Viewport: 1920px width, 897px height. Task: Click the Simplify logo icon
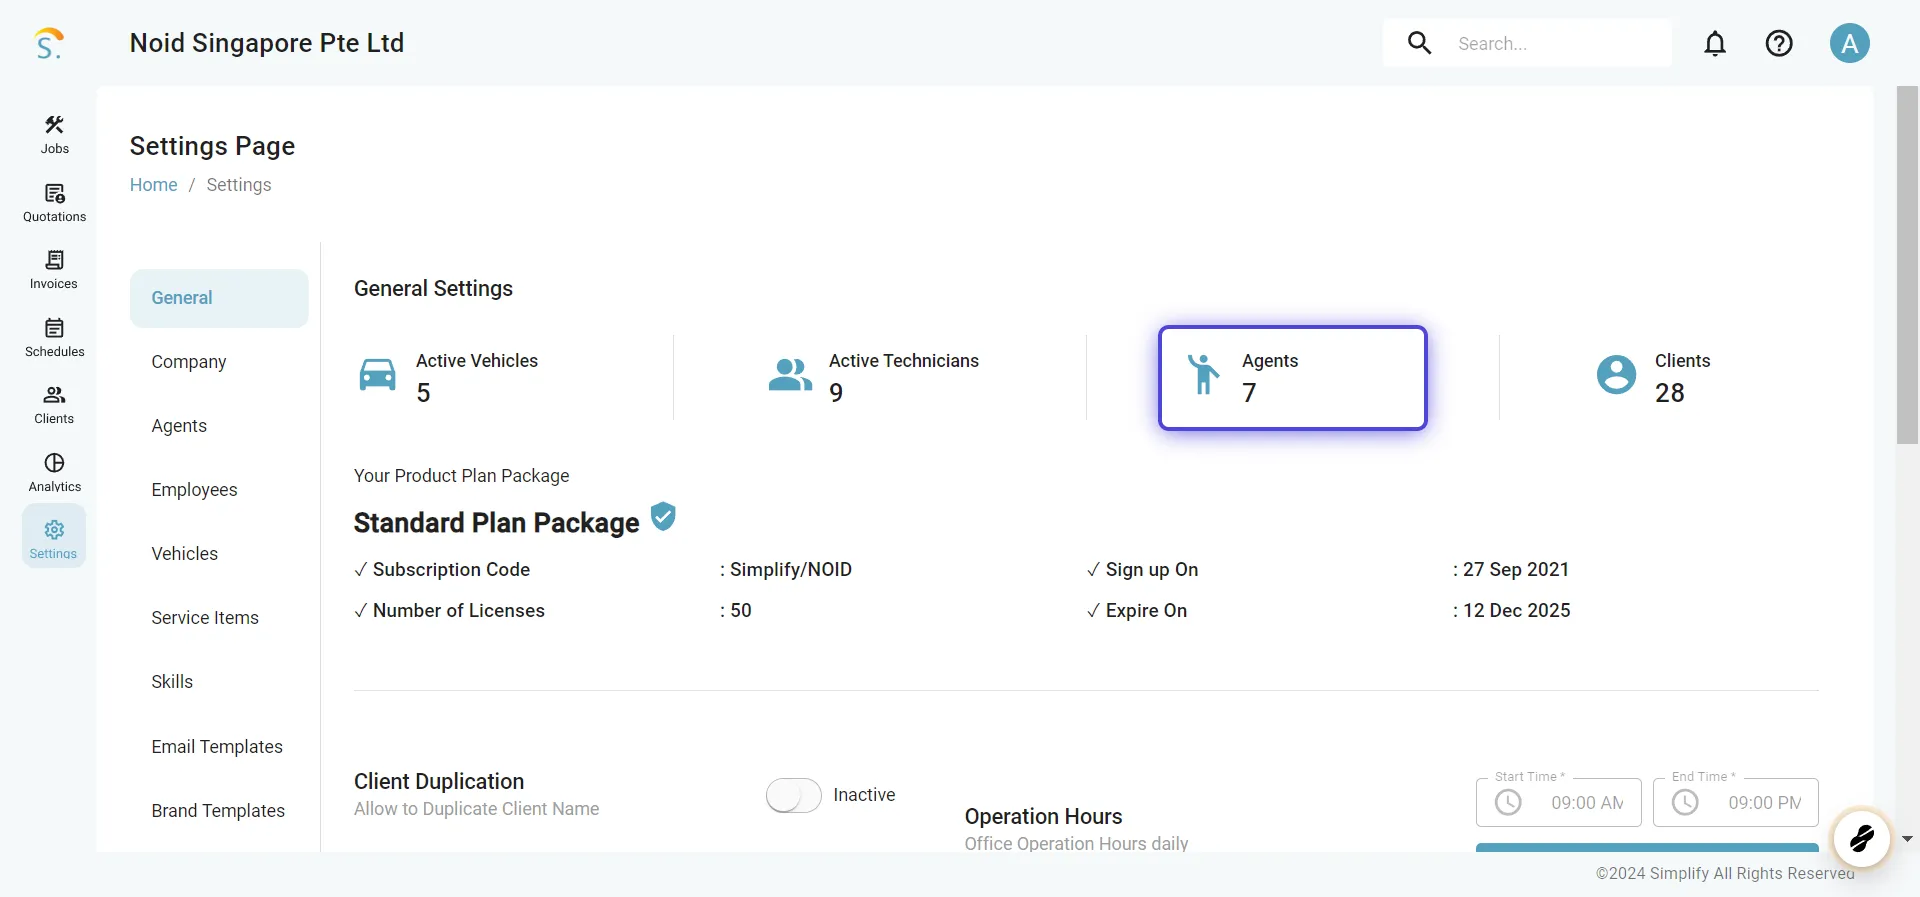click(49, 44)
